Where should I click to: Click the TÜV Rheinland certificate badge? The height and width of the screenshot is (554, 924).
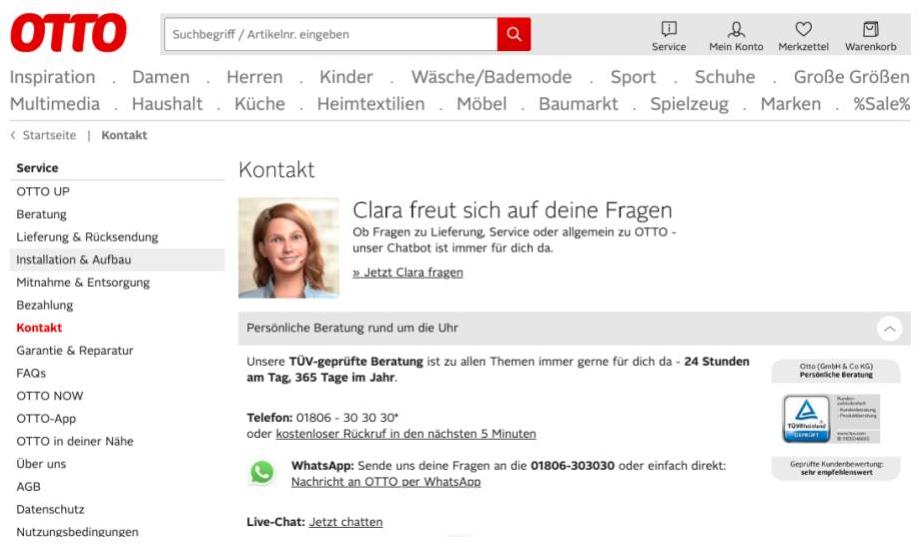[831, 419]
